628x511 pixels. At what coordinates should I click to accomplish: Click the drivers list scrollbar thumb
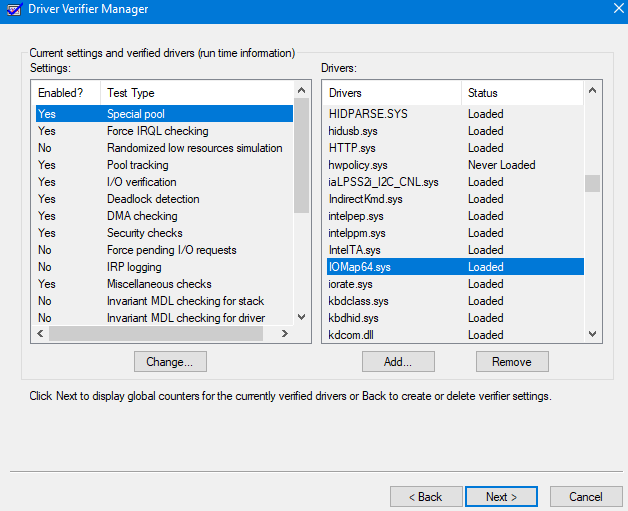tap(592, 183)
